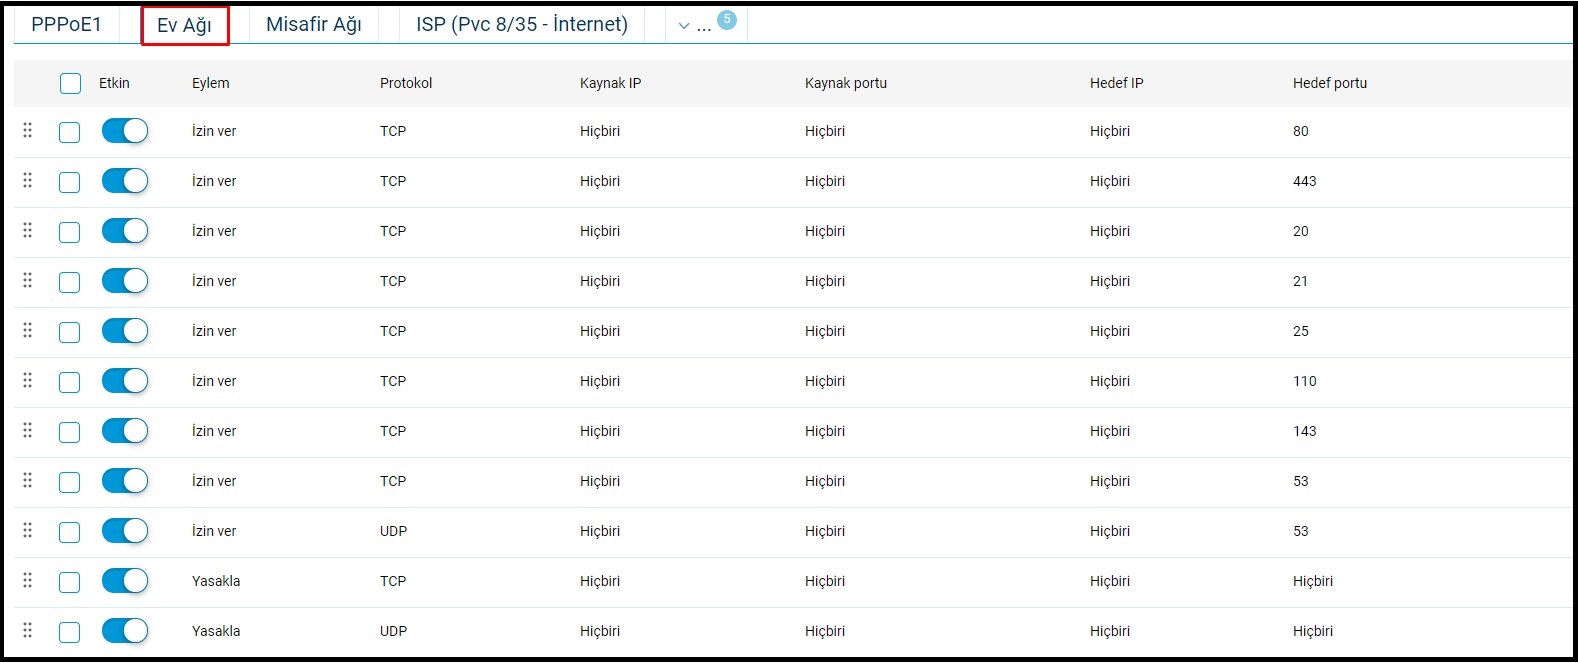
Task: Switch to the PPPoE1 tab
Action: click(x=66, y=25)
